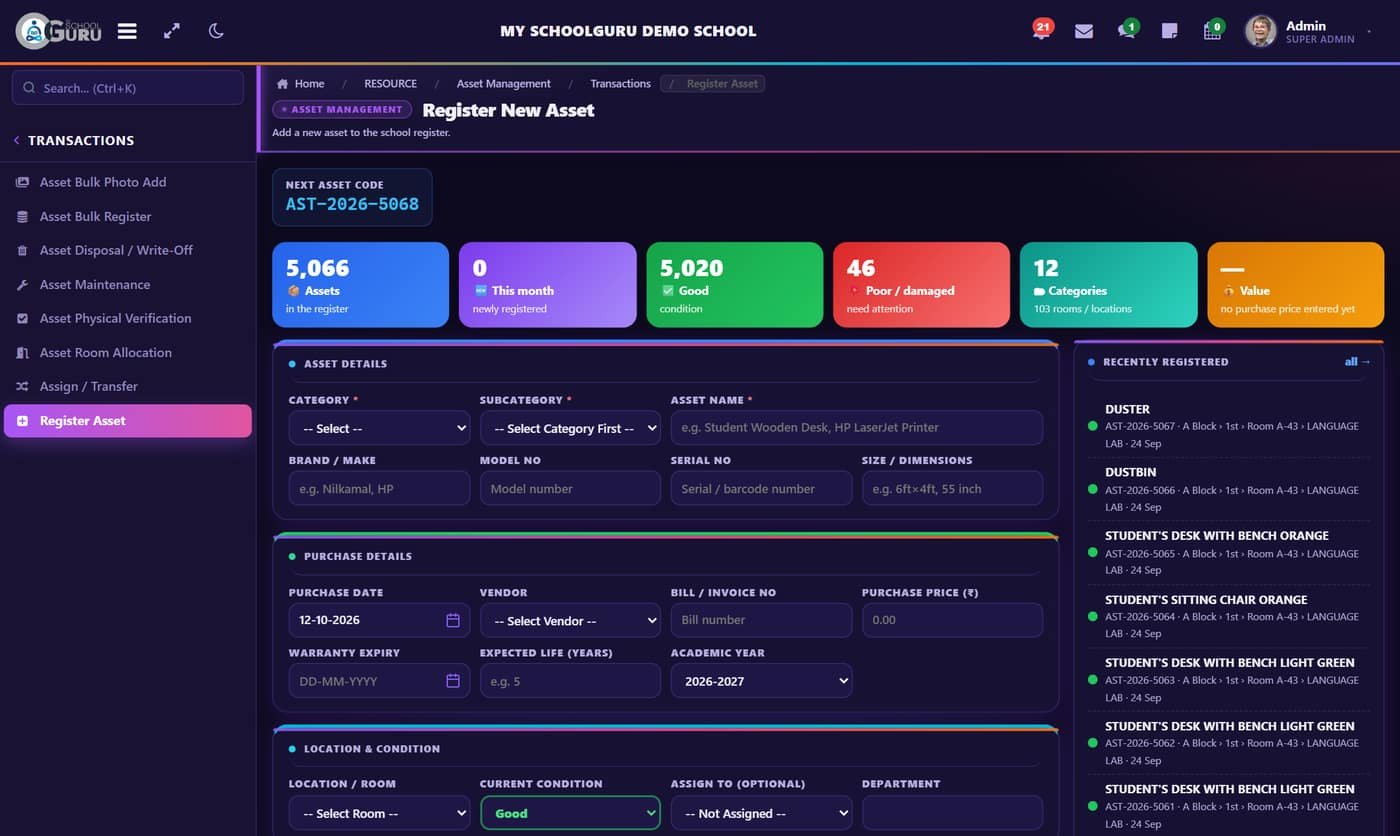The width and height of the screenshot is (1400, 836).
Task: Open the sticky note icon
Action: tap(1169, 31)
